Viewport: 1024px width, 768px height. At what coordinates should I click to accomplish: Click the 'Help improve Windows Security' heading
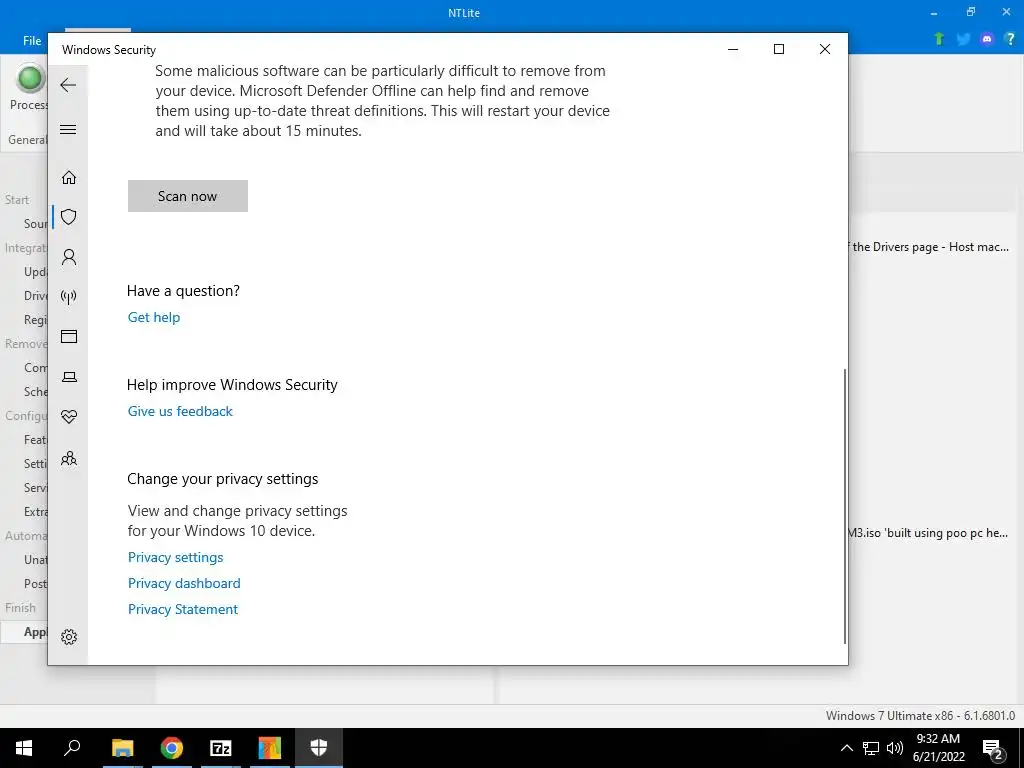point(232,385)
